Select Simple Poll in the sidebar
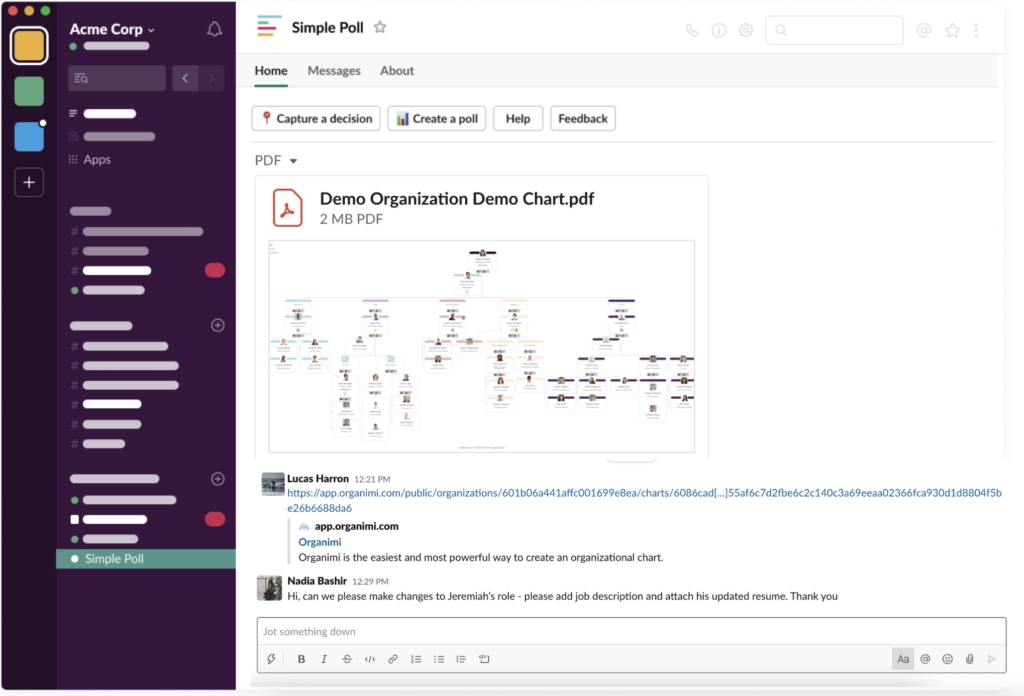The height and width of the screenshot is (696, 1024). [x=146, y=559]
